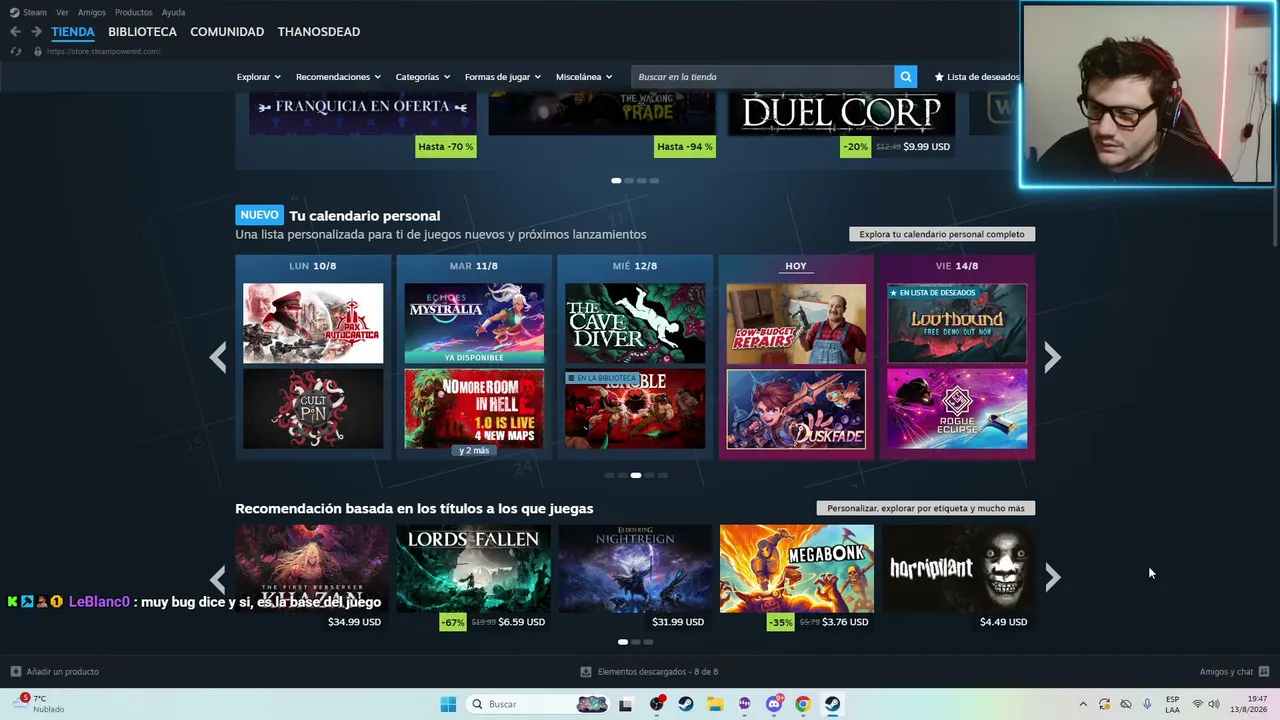Image resolution: width=1280 pixels, height=720 pixels.
Task: Open File Explorer from the taskbar
Action: [715, 704]
